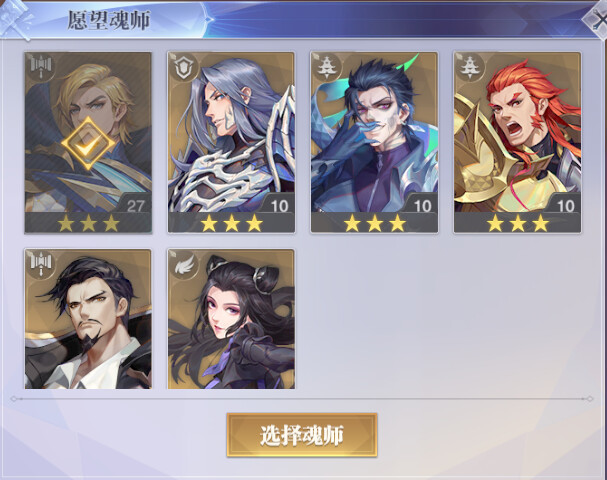Click the class icon on red-haired hero card
This screenshot has height=480, width=607.
pyautogui.click(x=470, y=67)
